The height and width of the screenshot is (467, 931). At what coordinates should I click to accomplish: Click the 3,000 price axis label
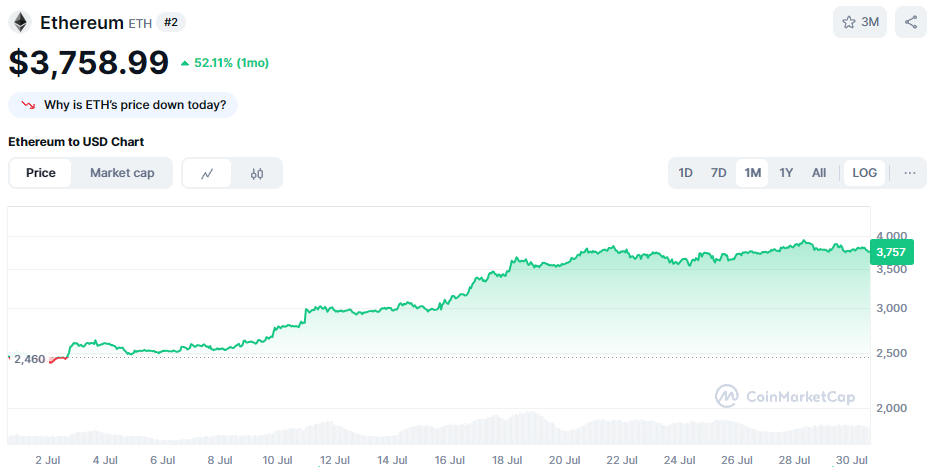pos(891,308)
